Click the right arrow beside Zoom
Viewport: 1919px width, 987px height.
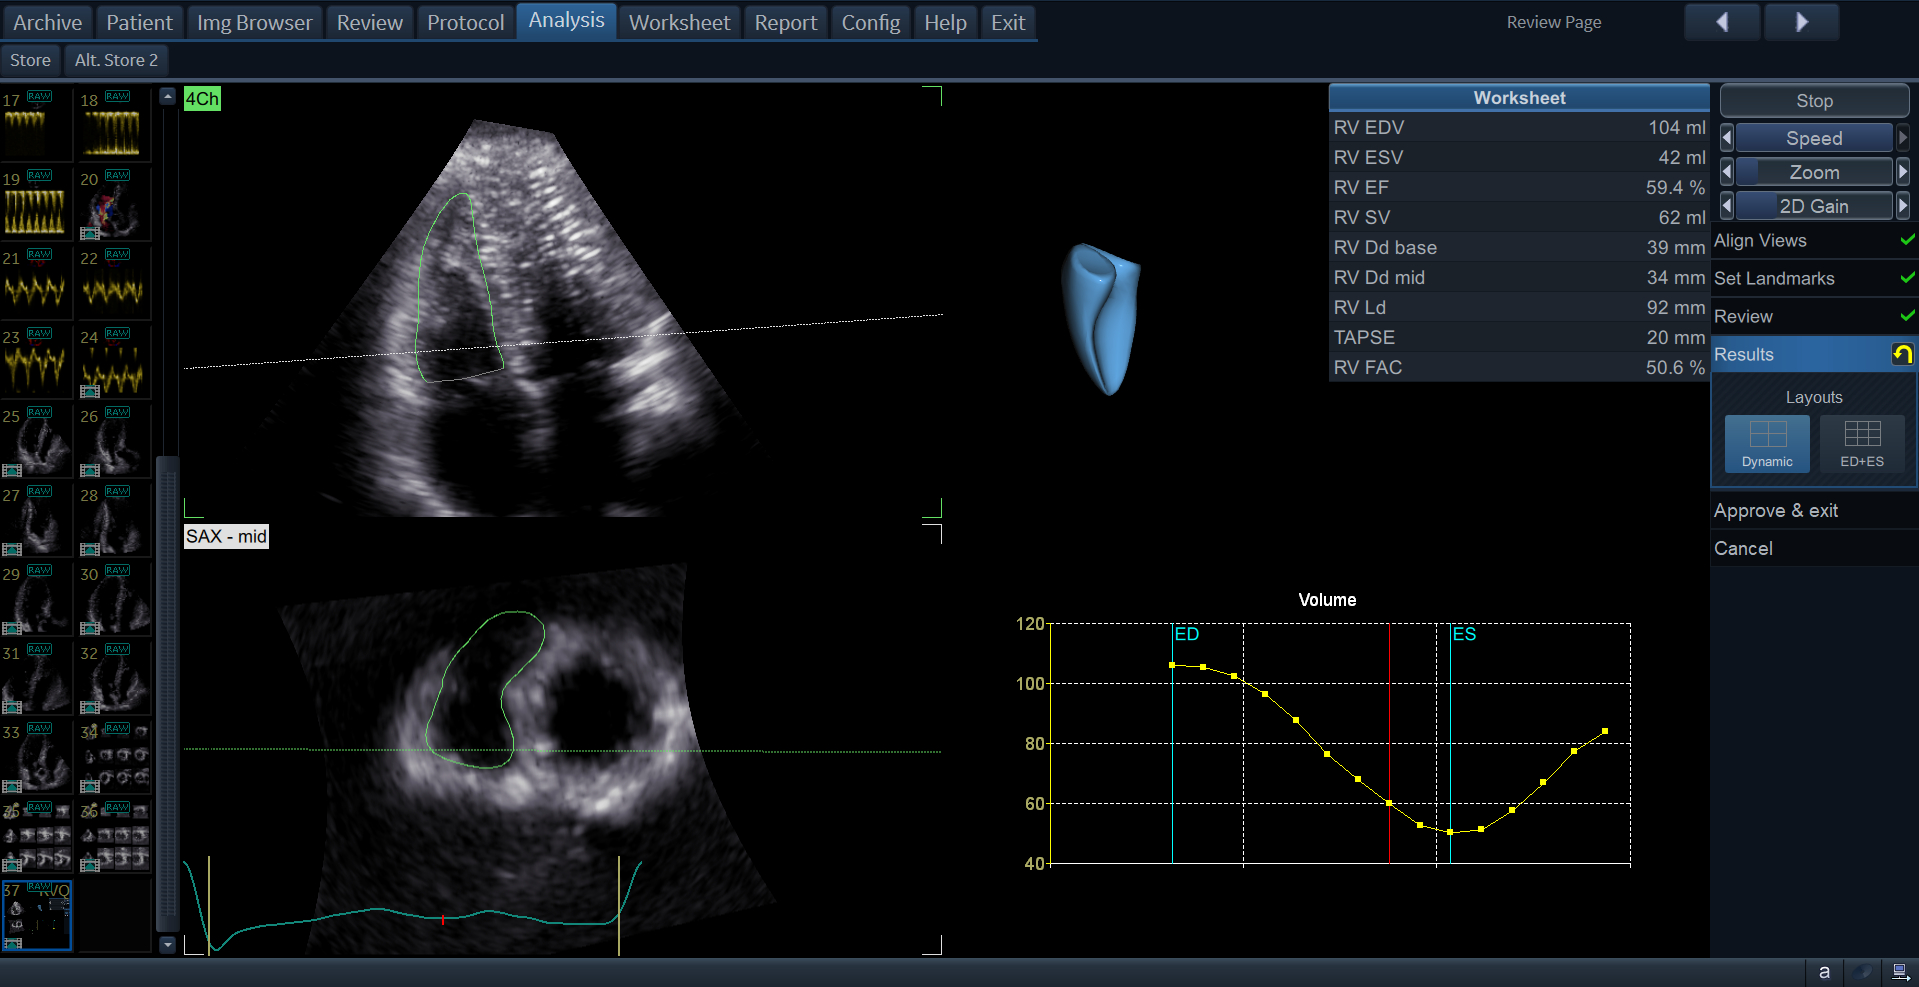1902,172
